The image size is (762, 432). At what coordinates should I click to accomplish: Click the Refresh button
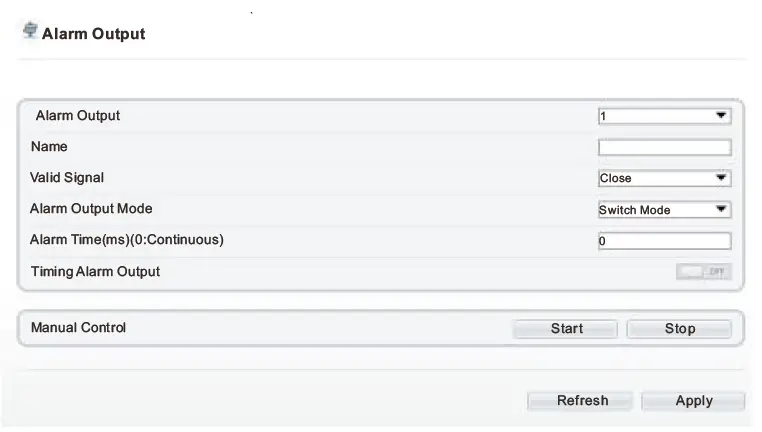tap(582, 401)
